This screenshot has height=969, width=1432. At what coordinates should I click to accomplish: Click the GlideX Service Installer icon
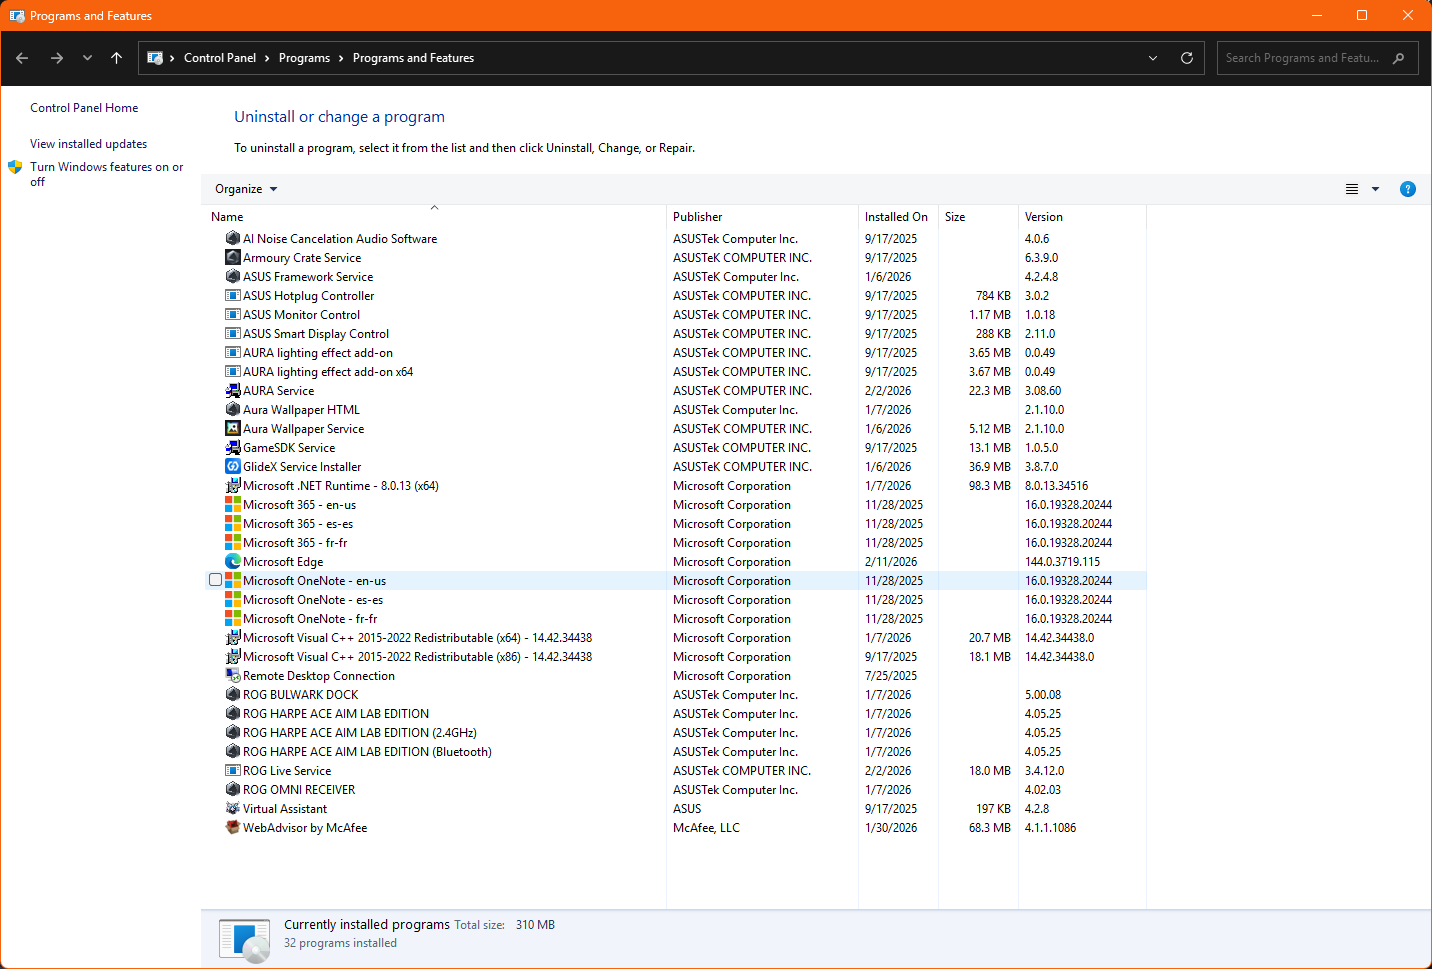[233, 467]
